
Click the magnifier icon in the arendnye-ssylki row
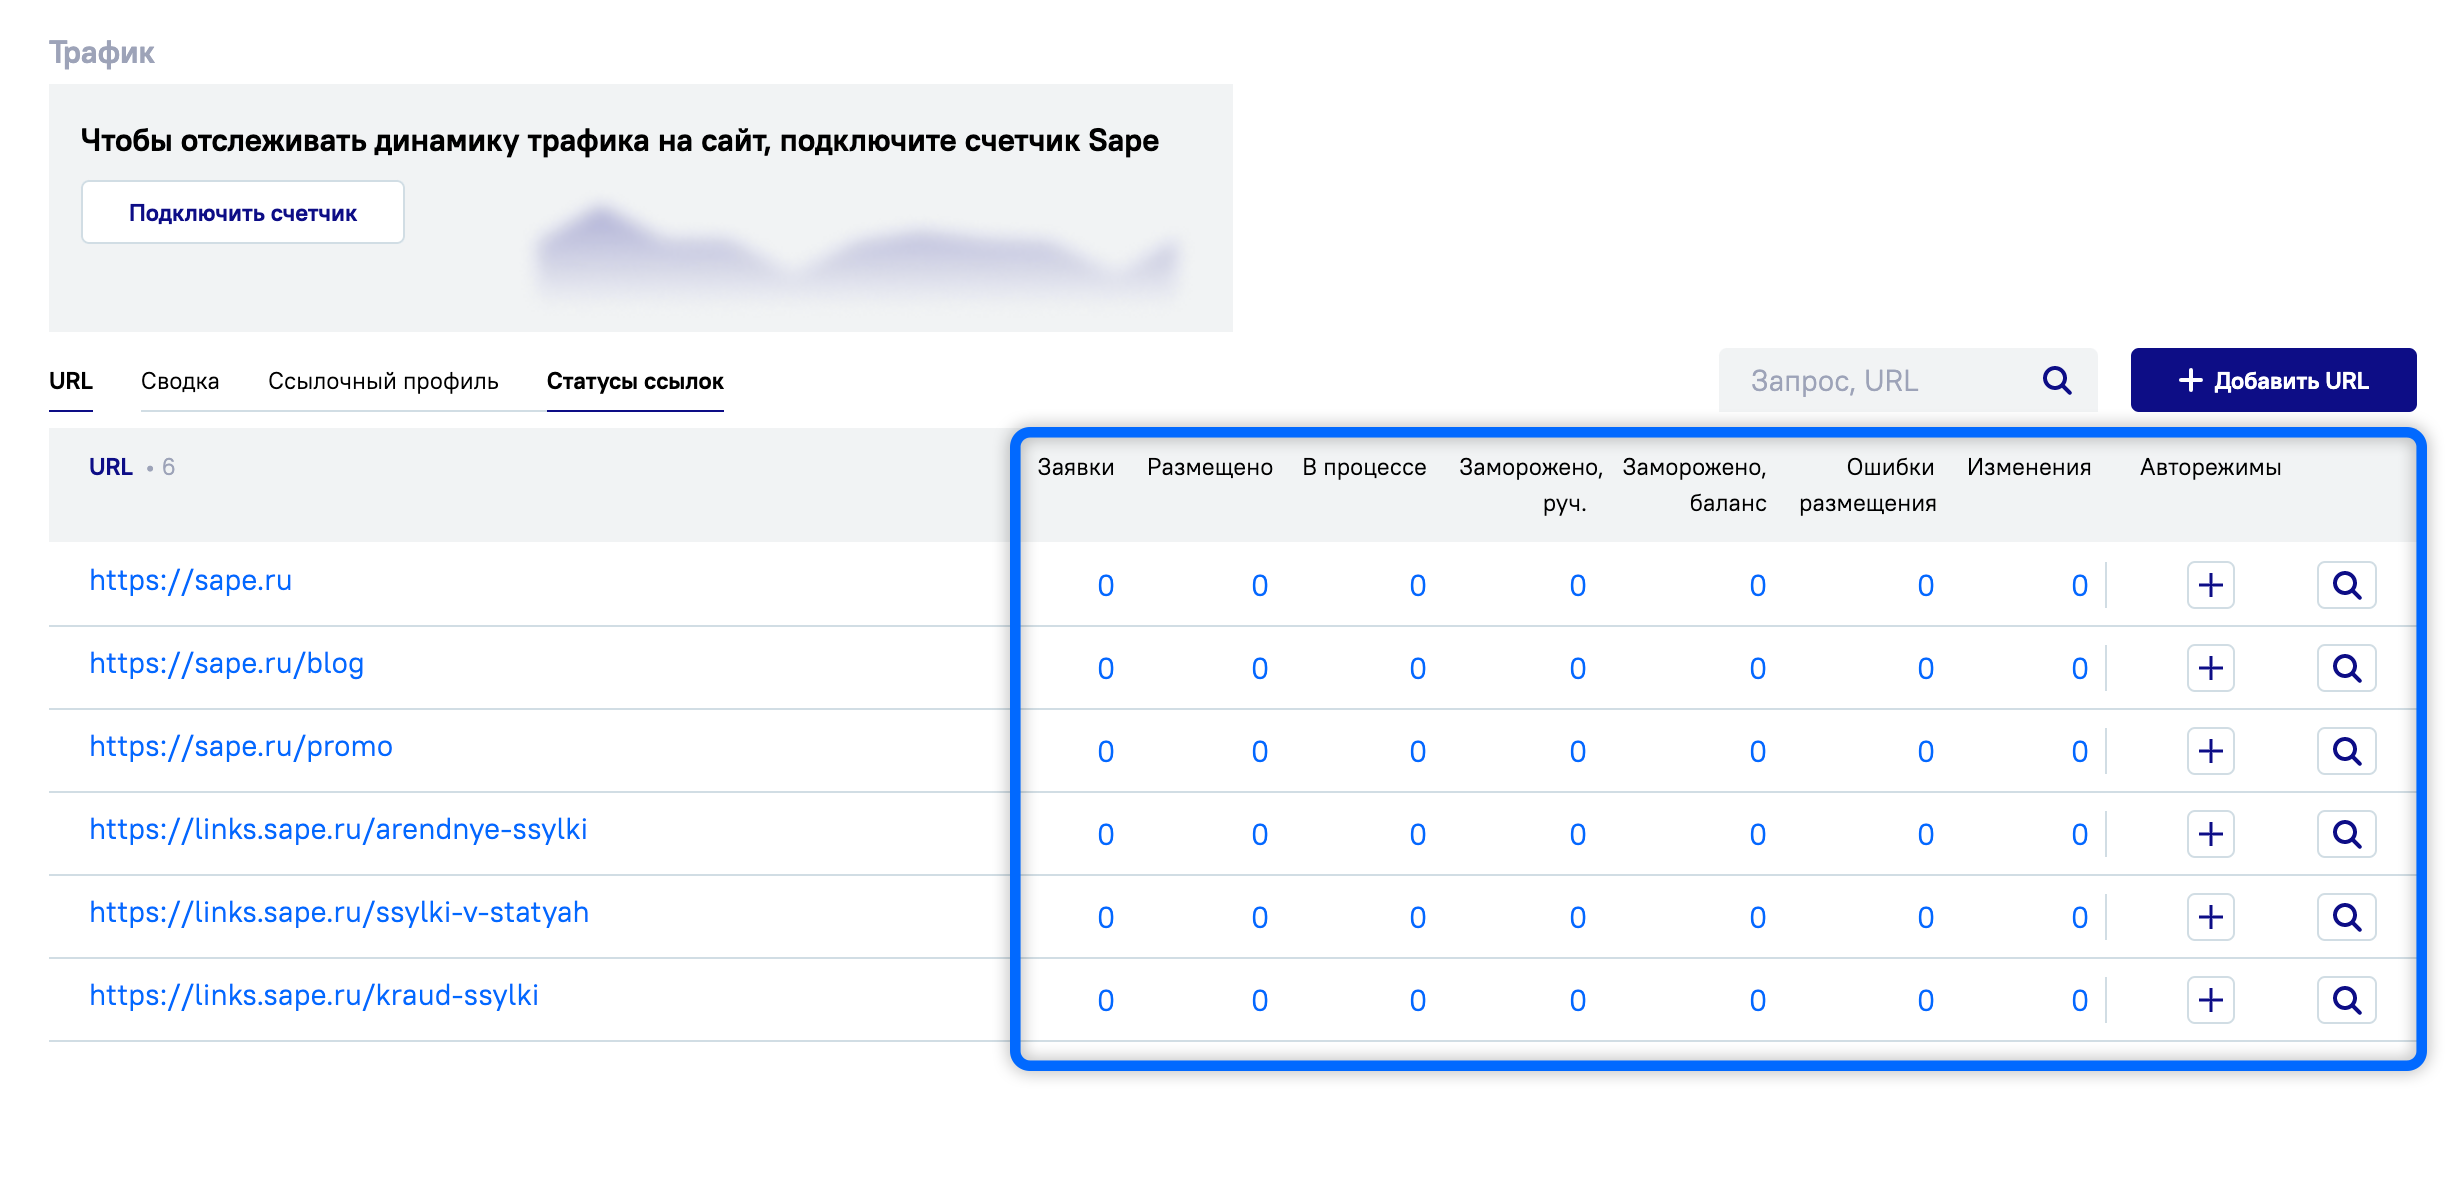point(2346,834)
